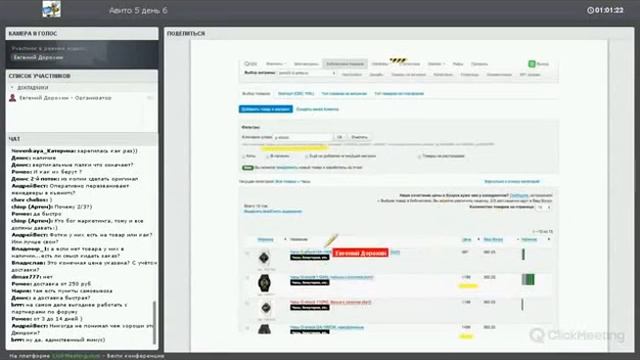The height and width of the screenshot is (360, 640).
Task: Click the Выход link in page header
Action: pyautogui.click(x=542, y=64)
